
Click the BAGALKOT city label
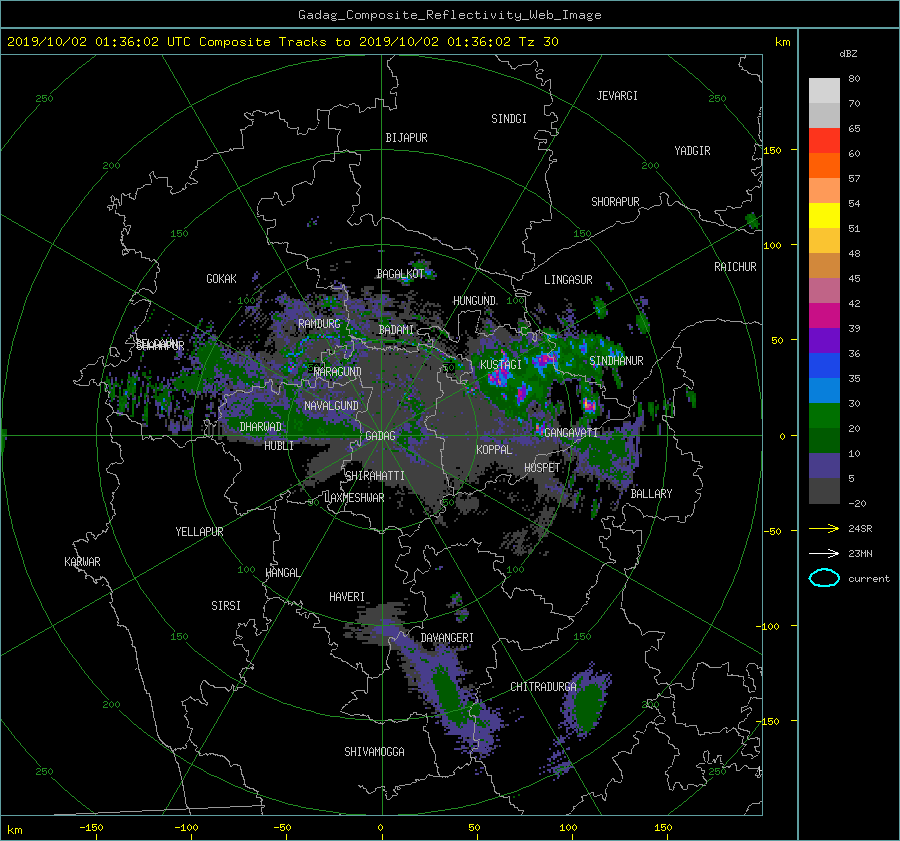coord(400,274)
